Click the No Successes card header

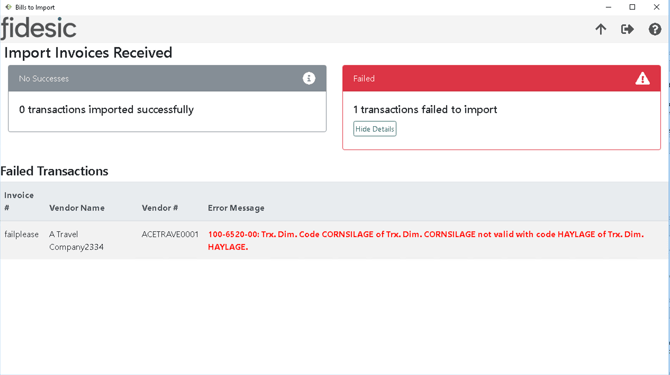click(x=167, y=78)
